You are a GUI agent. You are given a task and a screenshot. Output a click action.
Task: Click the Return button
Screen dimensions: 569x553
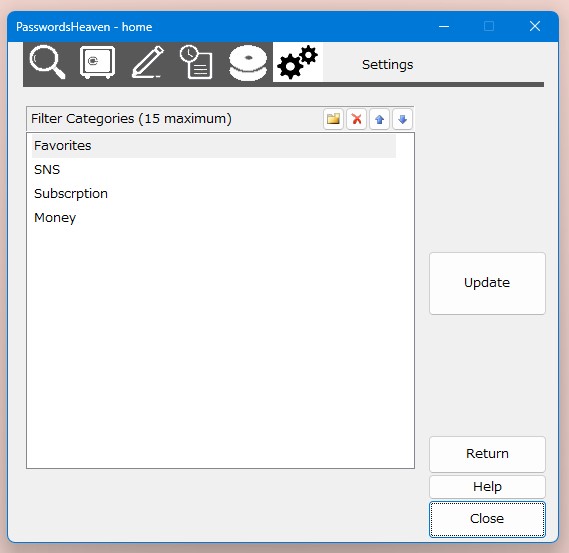(487, 454)
